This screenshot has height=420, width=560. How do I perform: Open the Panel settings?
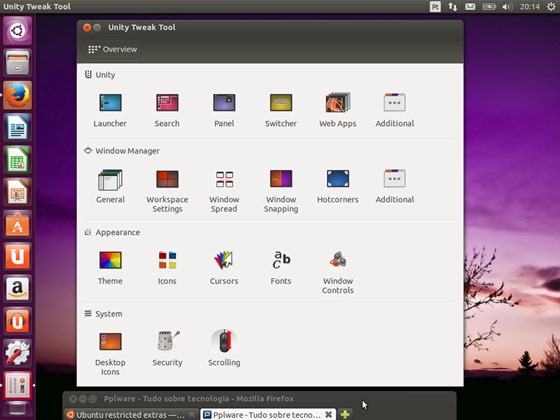[224, 110]
